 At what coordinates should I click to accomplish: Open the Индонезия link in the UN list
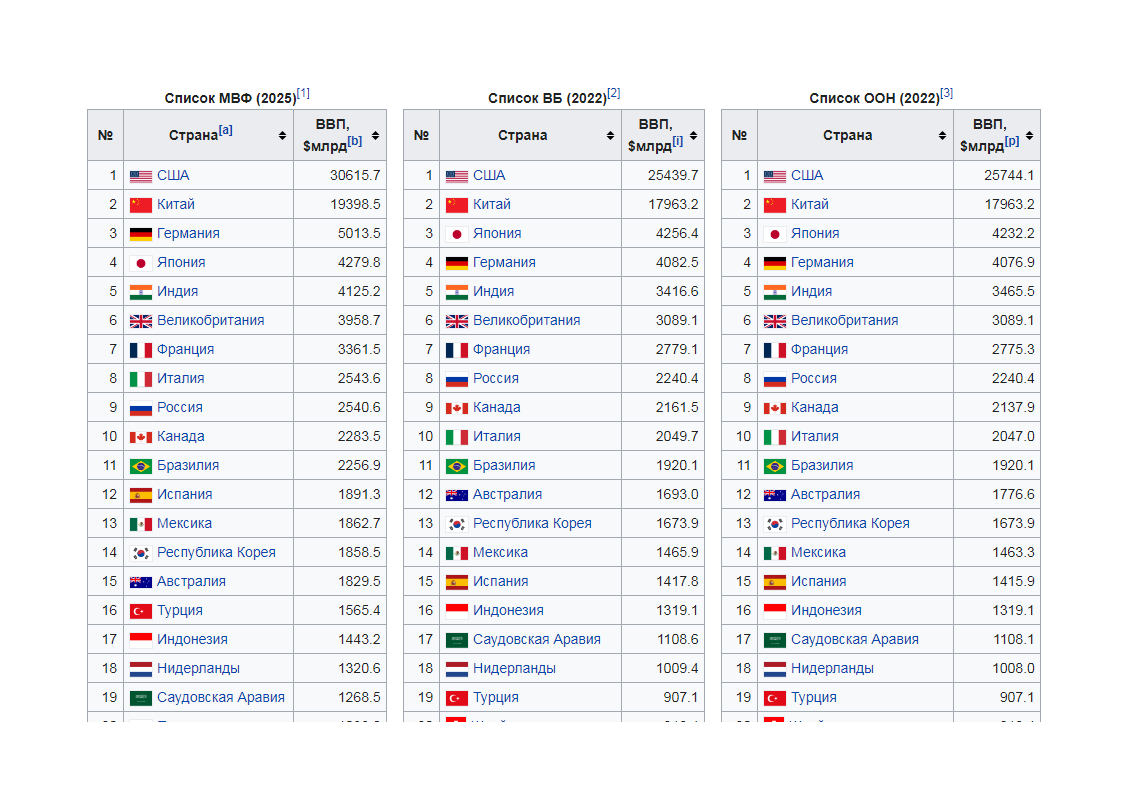(x=826, y=611)
